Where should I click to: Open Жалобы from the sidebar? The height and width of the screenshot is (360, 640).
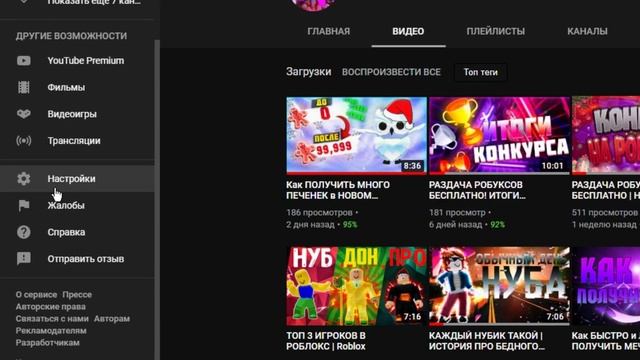click(77, 205)
